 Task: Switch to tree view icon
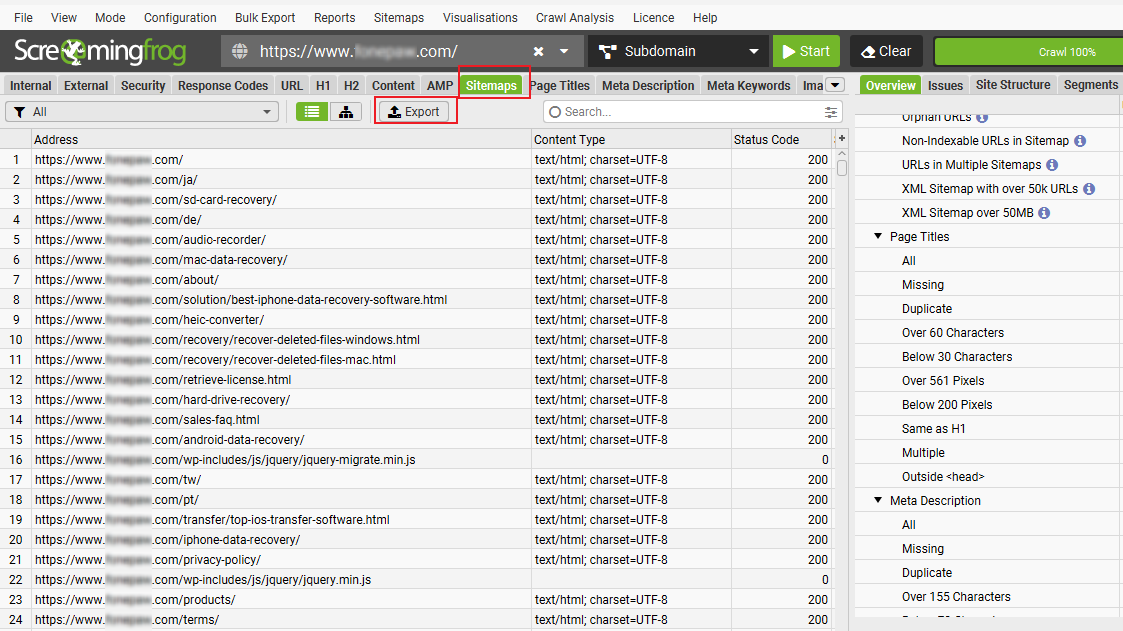click(x=346, y=112)
